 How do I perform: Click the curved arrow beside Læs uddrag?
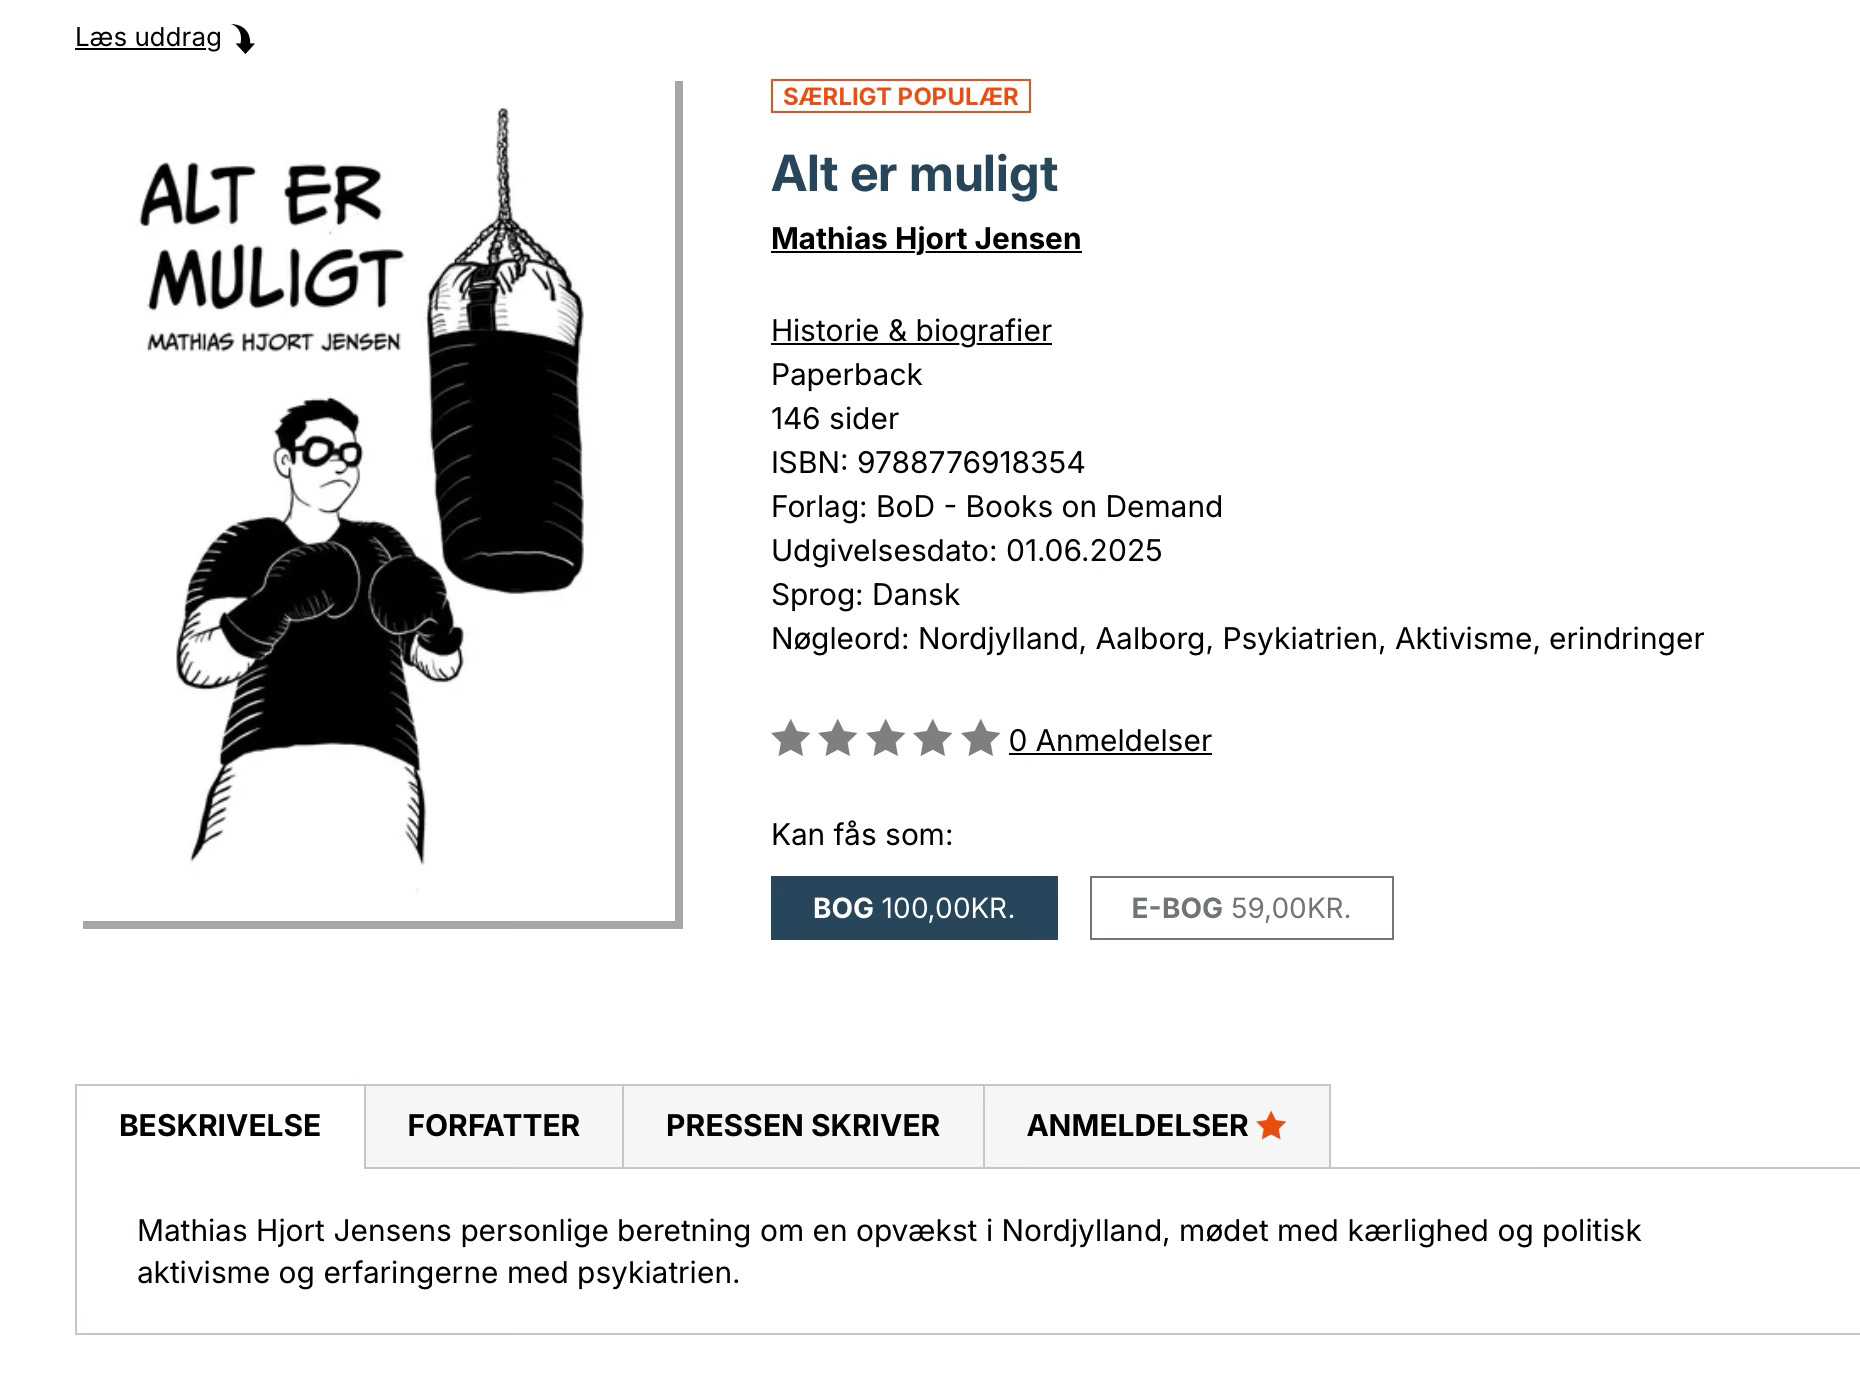point(244,39)
